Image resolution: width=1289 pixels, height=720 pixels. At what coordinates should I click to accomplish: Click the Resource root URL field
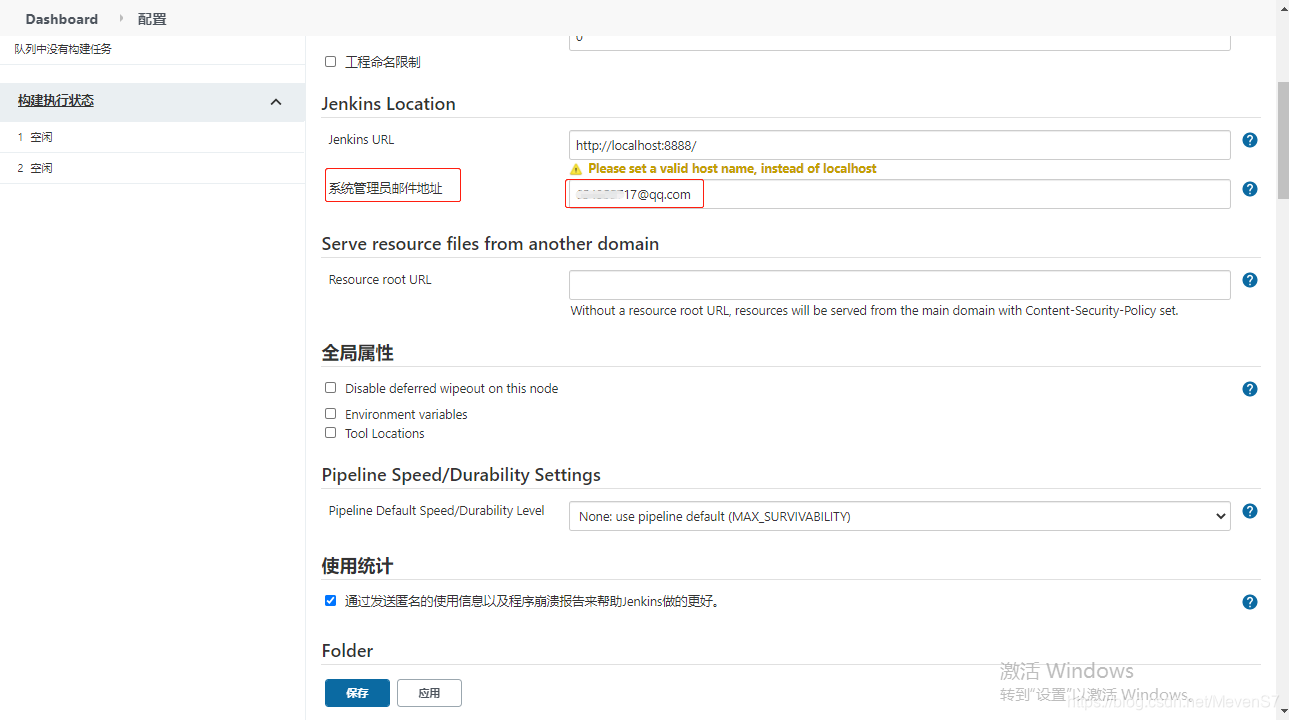[x=899, y=285]
